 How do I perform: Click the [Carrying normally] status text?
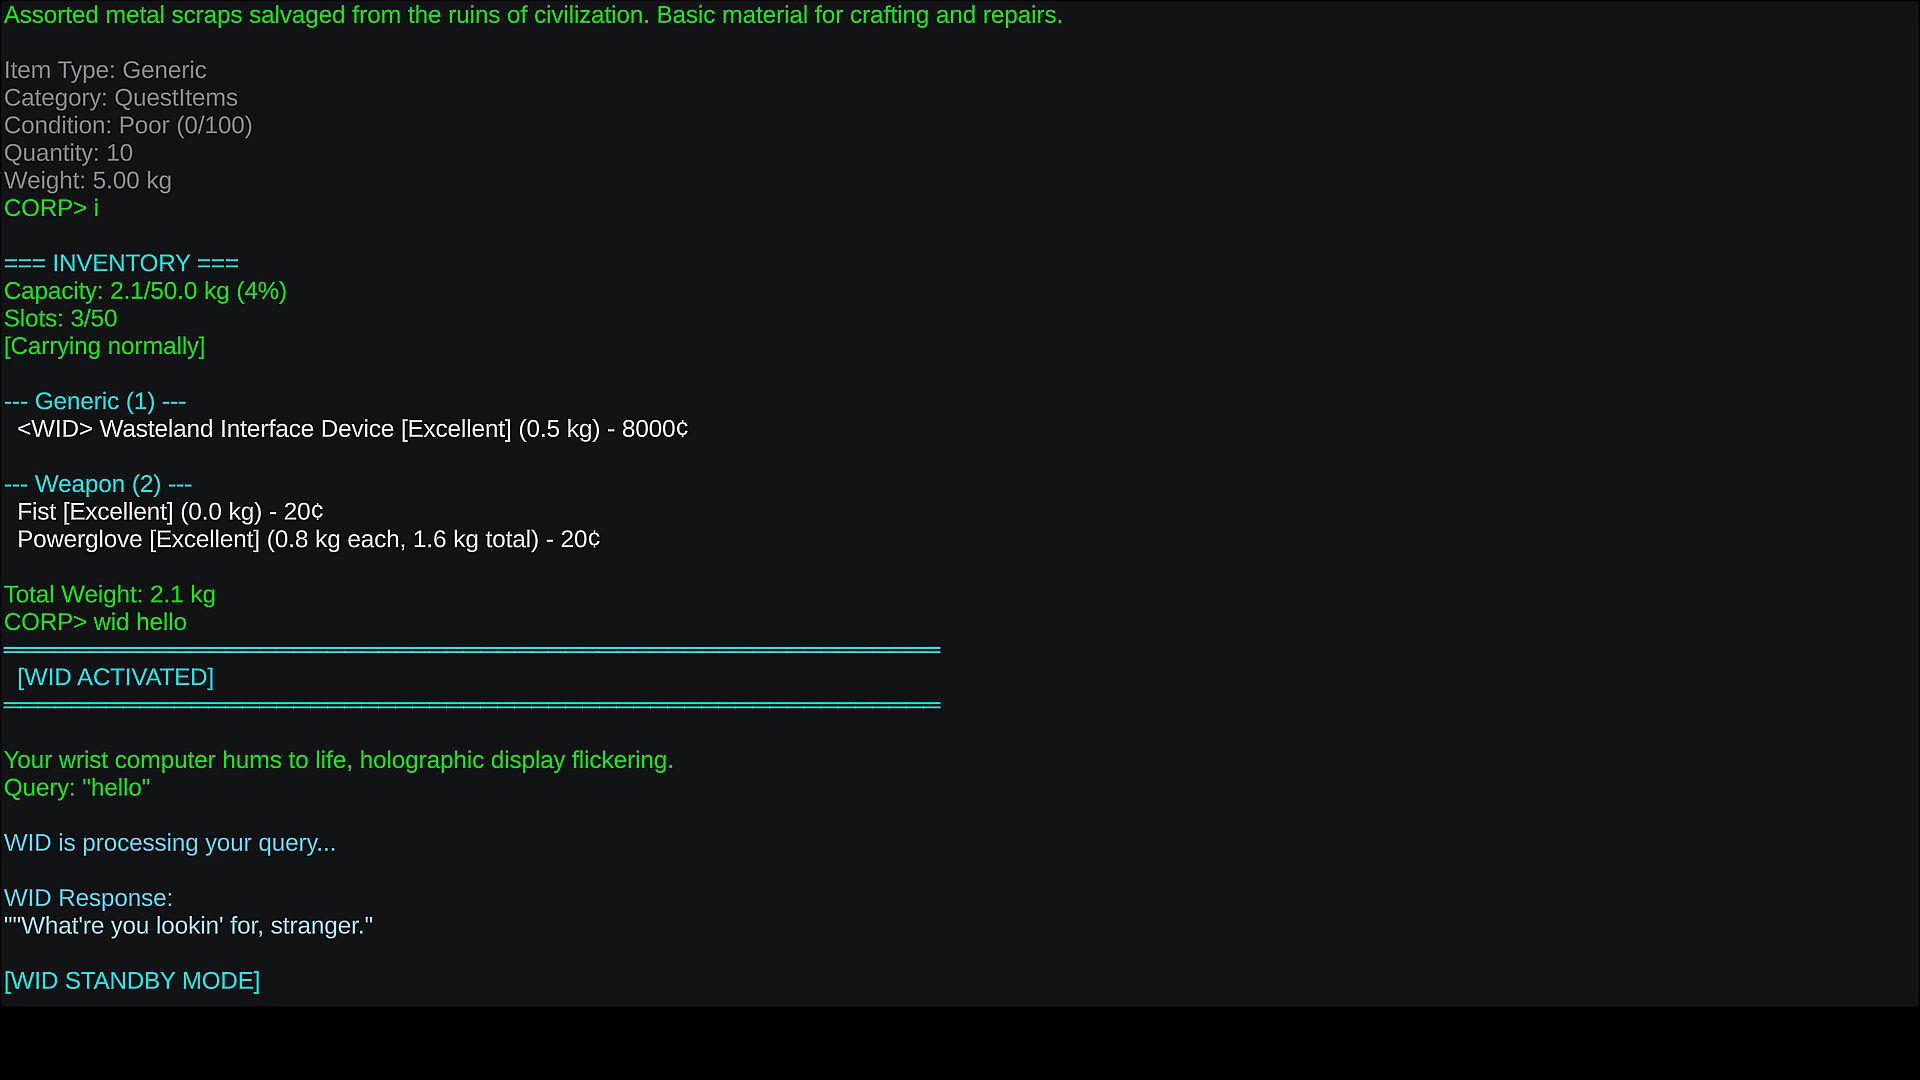104,346
